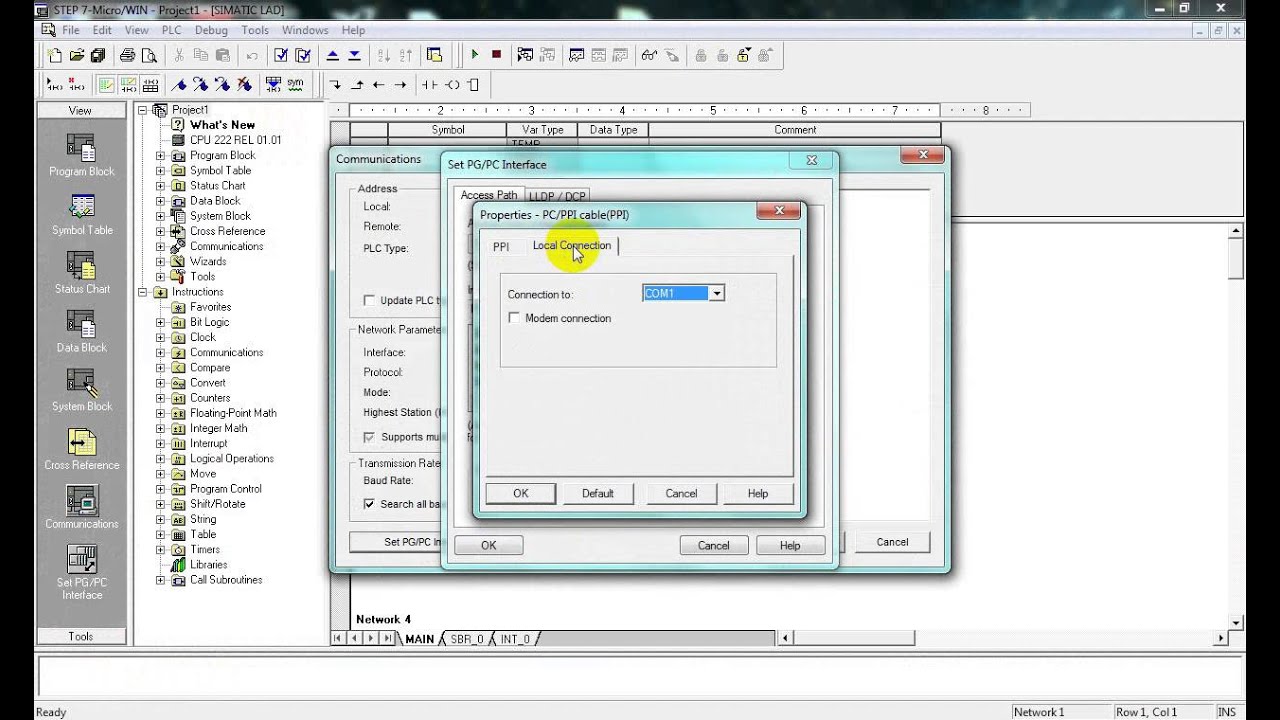Image resolution: width=1280 pixels, height=720 pixels.
Task: Click the Tools bar at sidebar bottom
Action: [x=81, y=636]
